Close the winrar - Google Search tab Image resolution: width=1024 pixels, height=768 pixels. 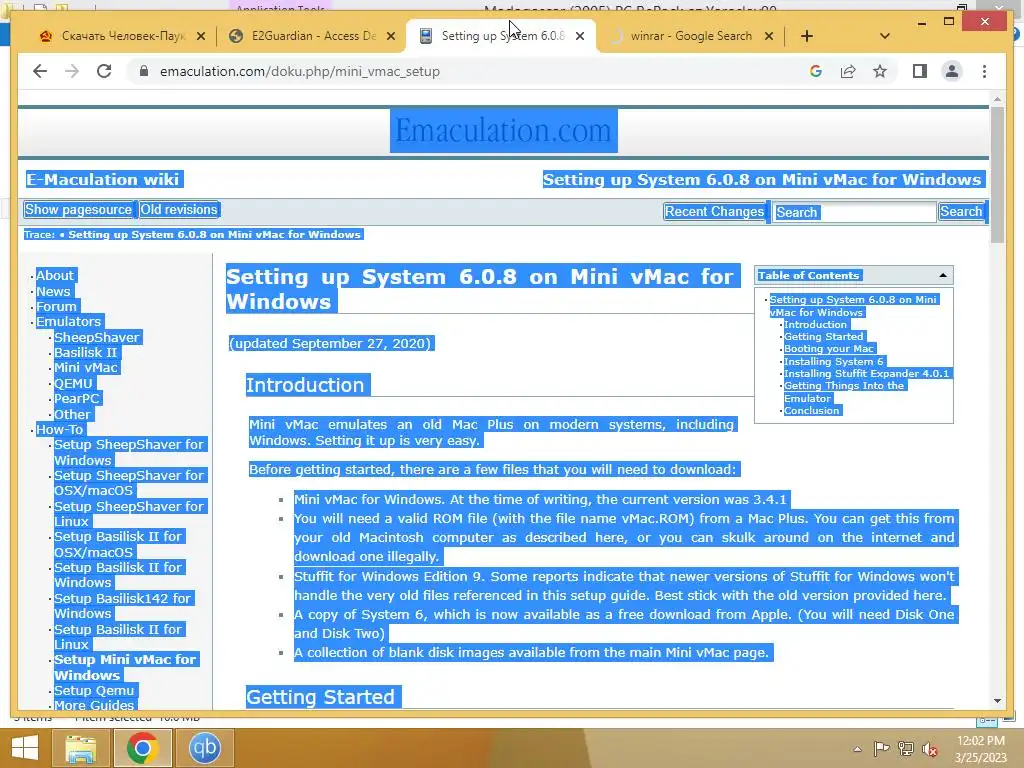pos(769,36)
